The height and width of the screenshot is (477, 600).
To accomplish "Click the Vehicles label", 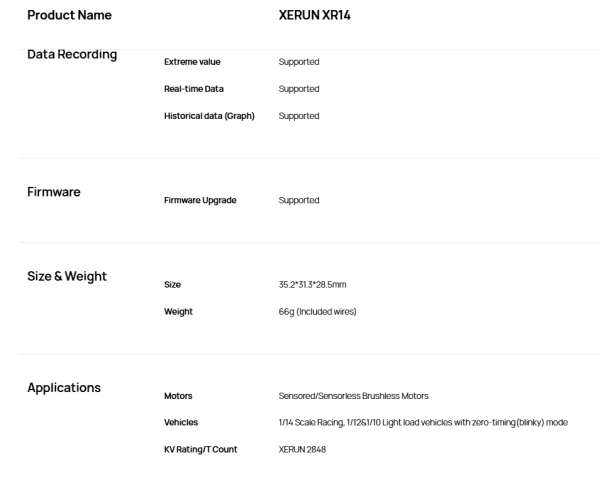I will 181,423.
